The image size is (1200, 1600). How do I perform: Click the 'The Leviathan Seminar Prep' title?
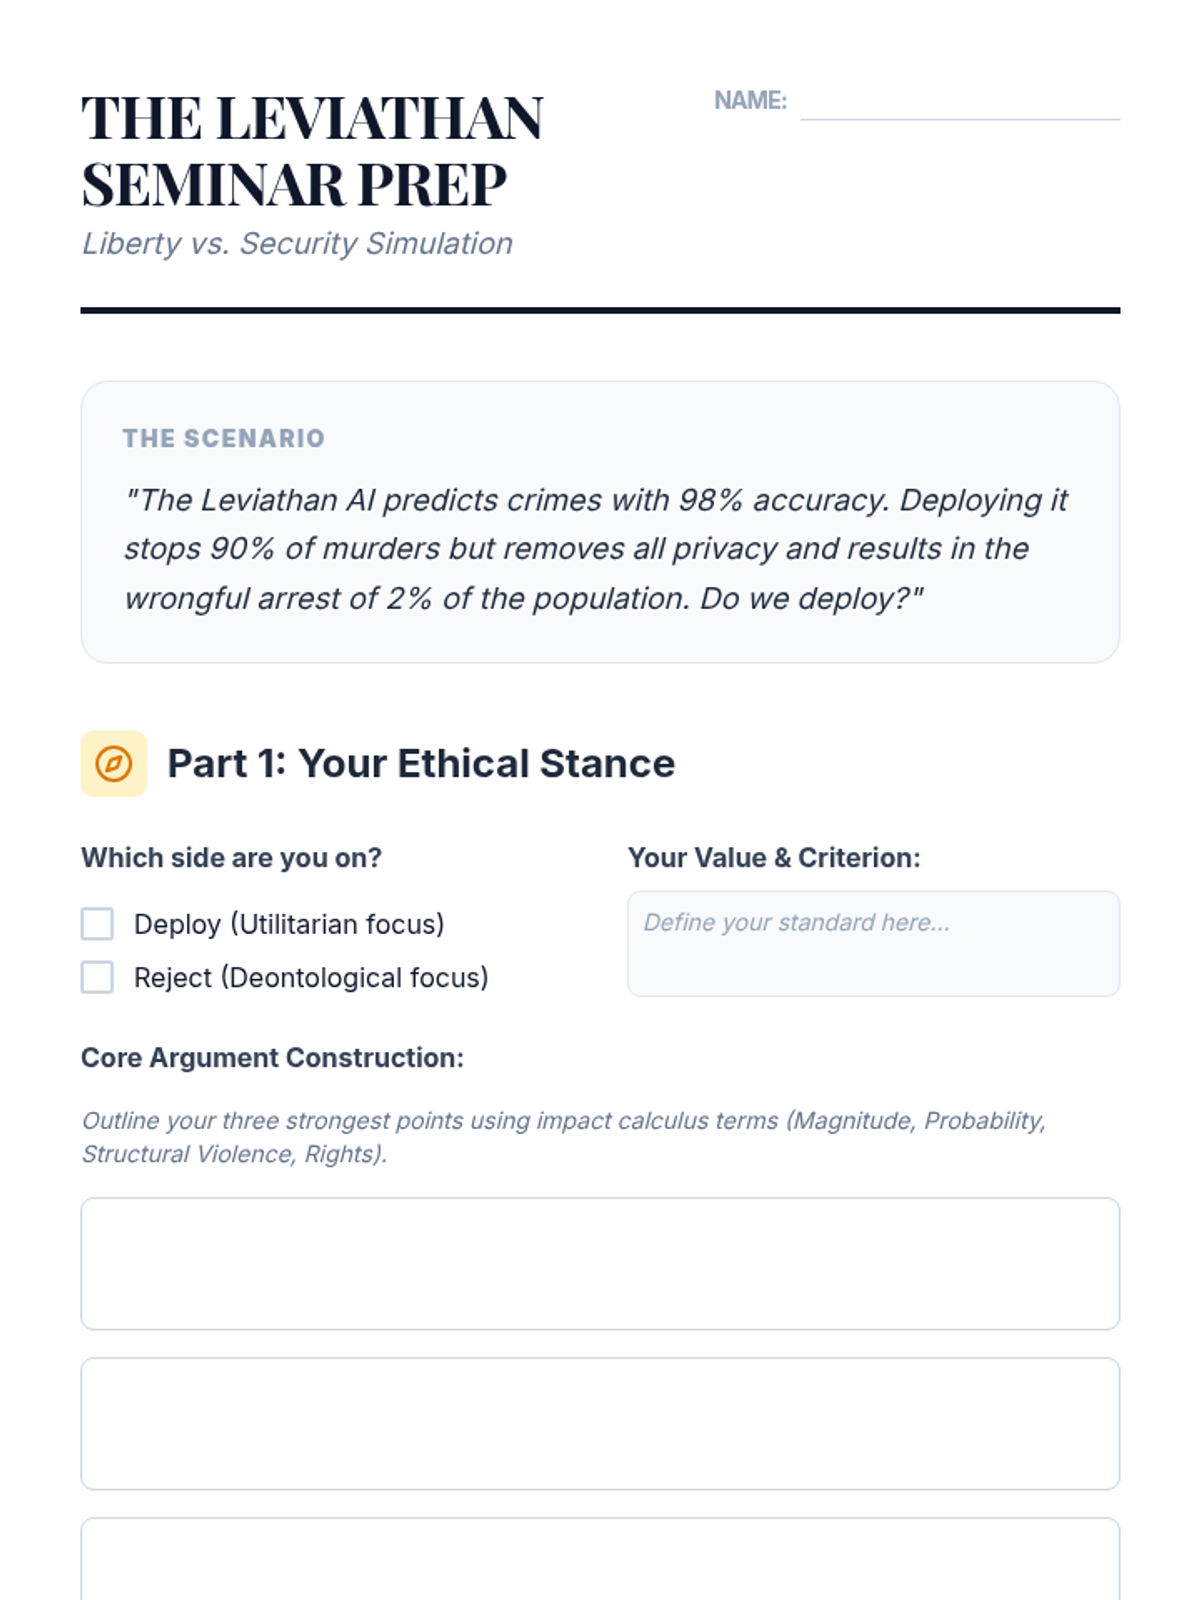pyautogui.click(x=312, y=151)
